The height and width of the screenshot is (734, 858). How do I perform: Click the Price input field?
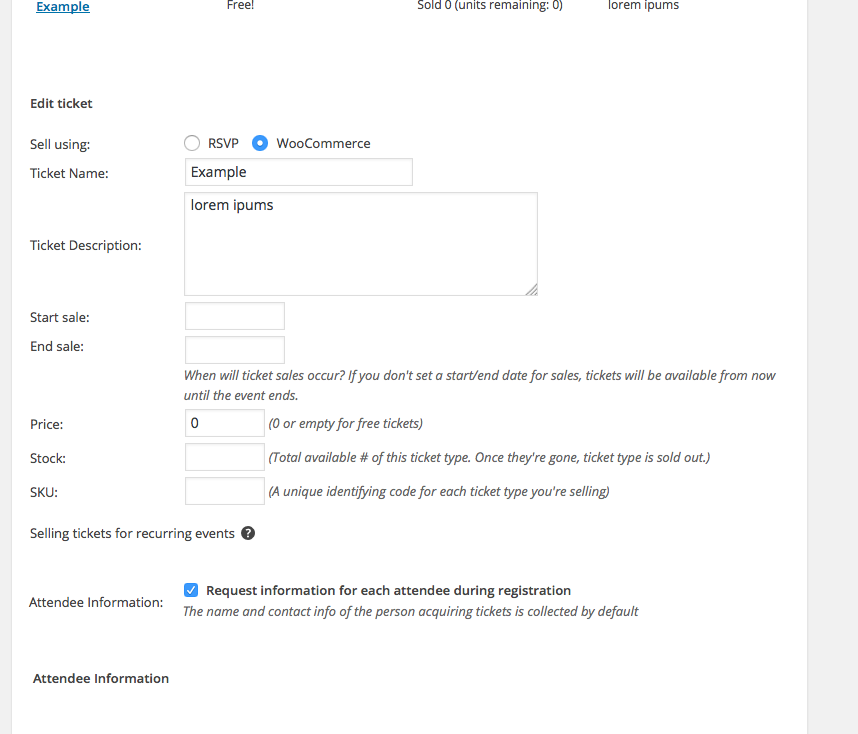pos(225,423)
